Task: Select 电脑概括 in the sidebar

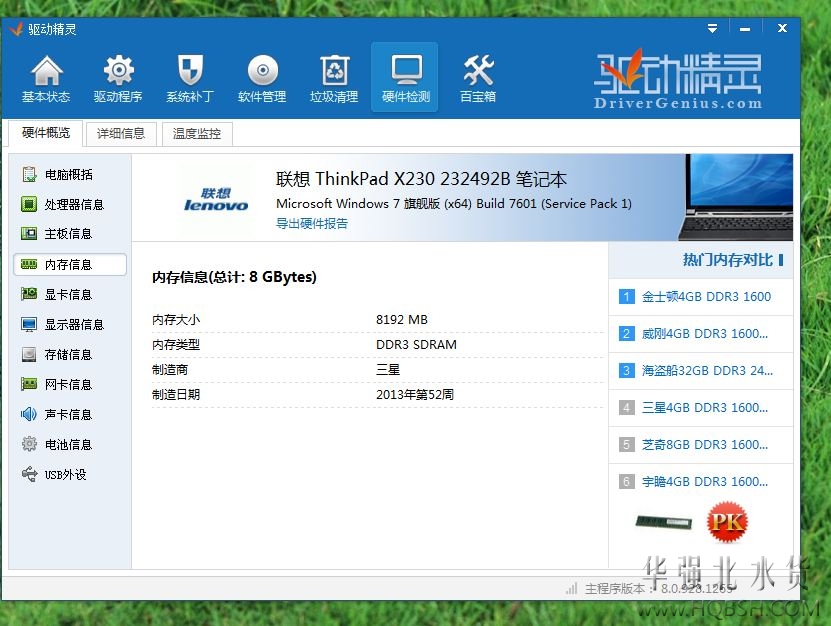Action: 70,174
